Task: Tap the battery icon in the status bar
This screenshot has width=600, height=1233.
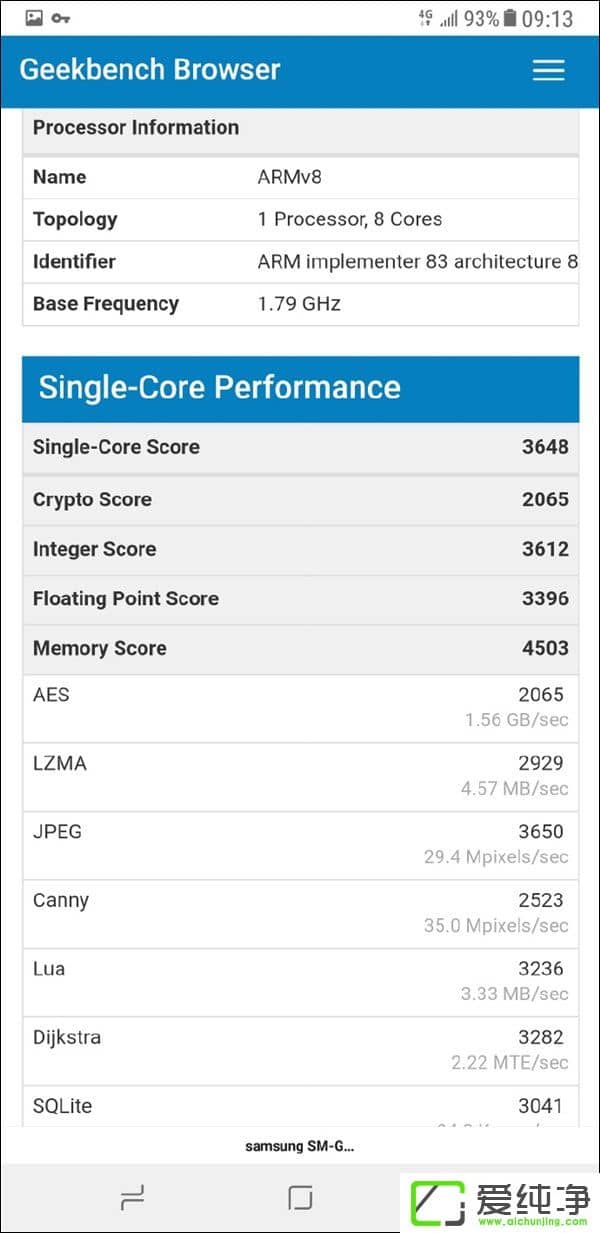Action: (510, 16)
